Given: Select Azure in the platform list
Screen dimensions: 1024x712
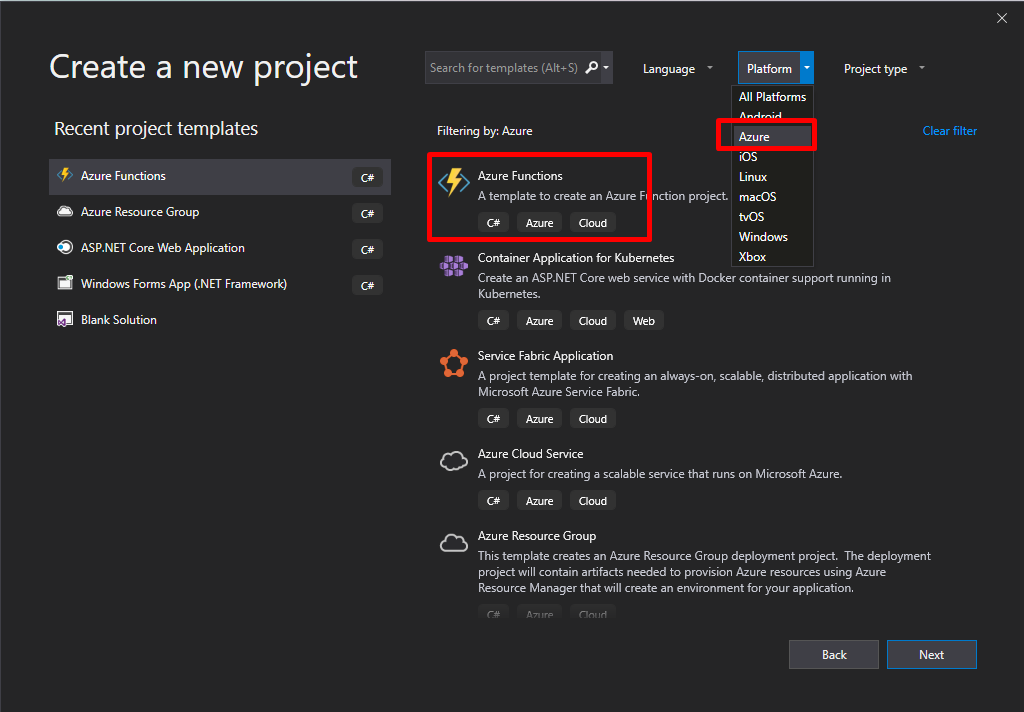Looking at the screenshot, I should pos(772,137).
